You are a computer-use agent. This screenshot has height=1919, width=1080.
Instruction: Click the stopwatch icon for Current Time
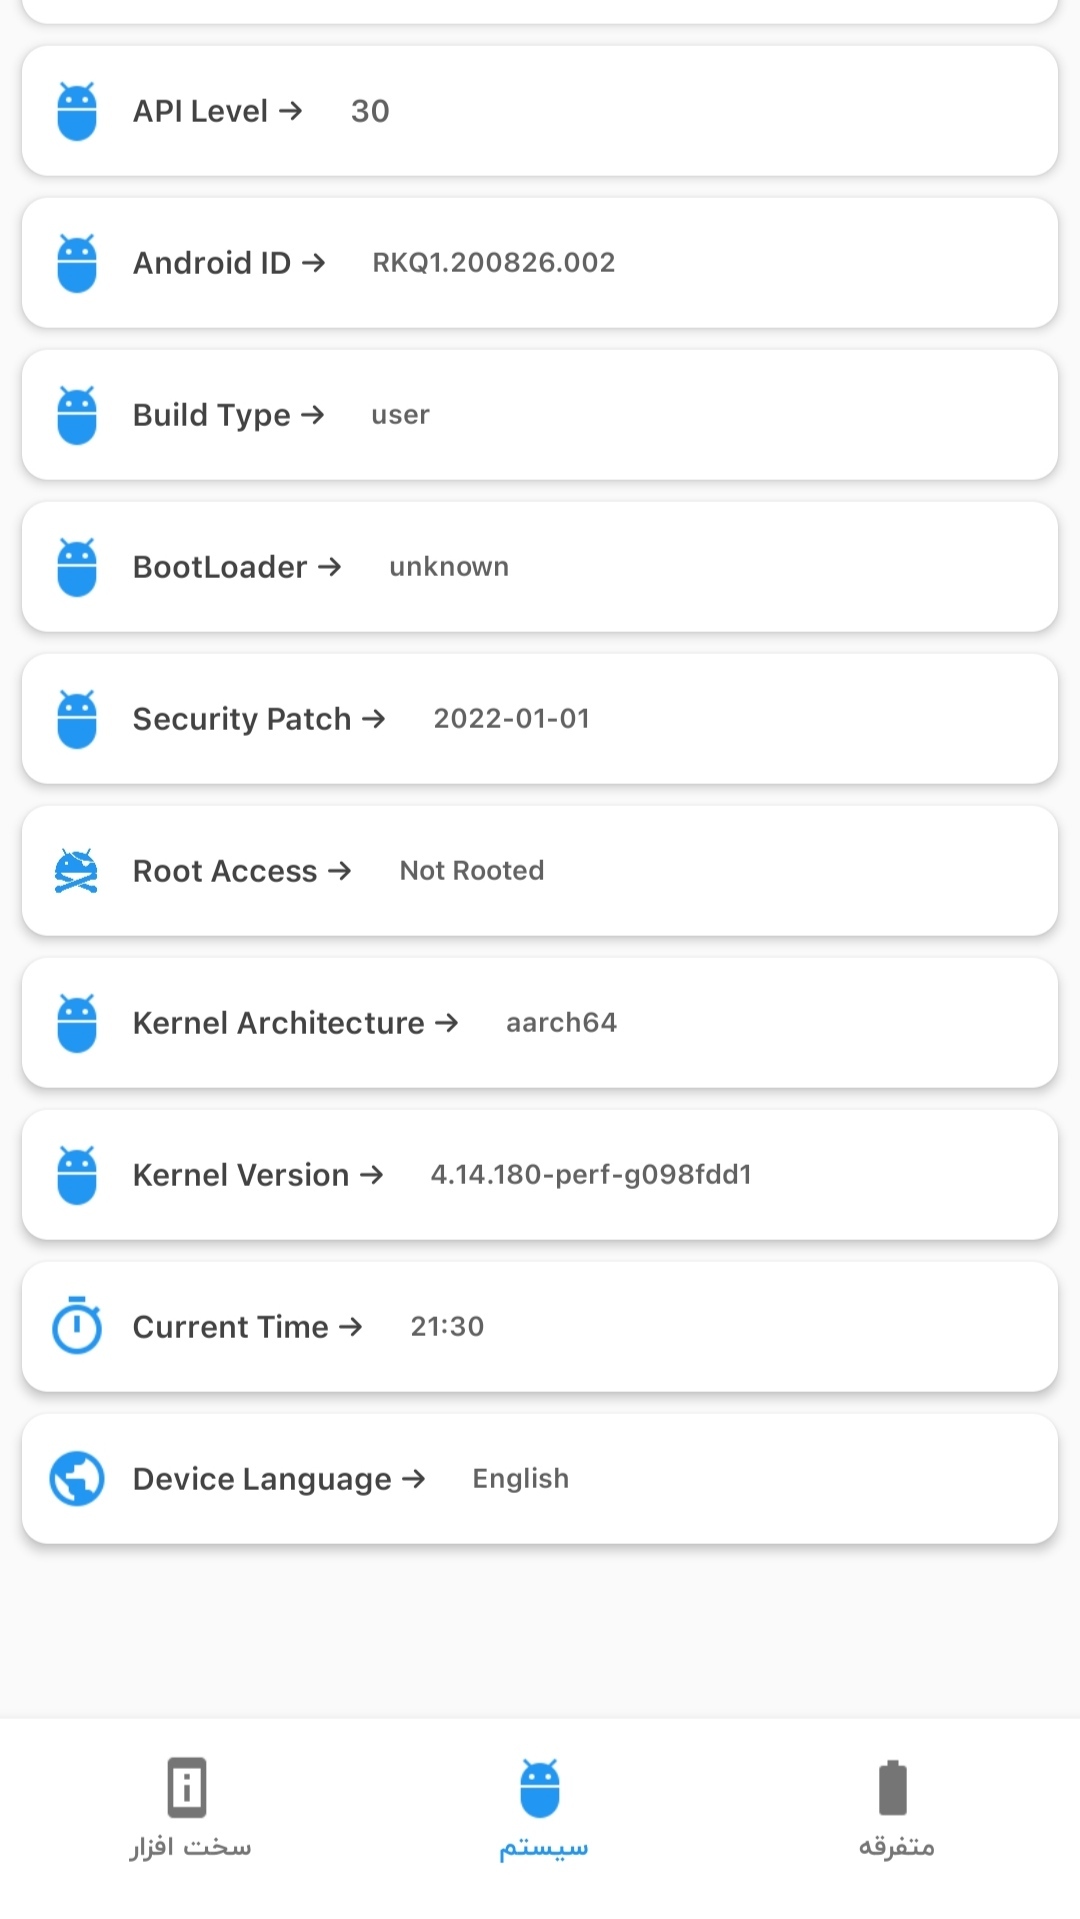tap(77, 1326)
